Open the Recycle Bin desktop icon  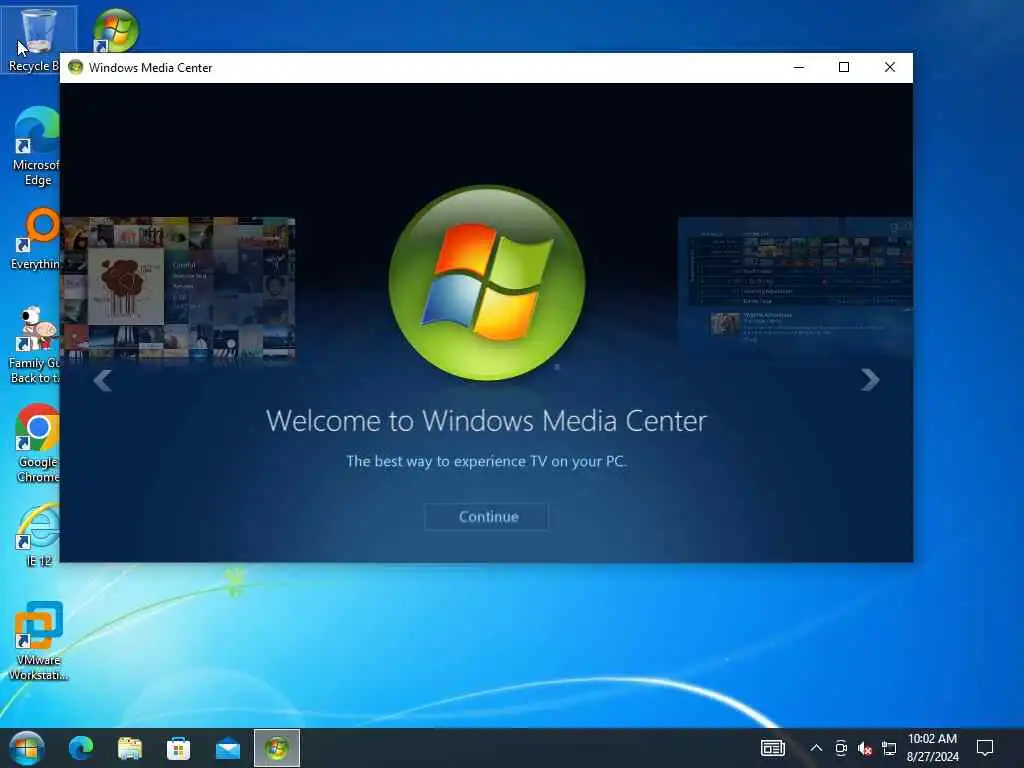point(38,40)
